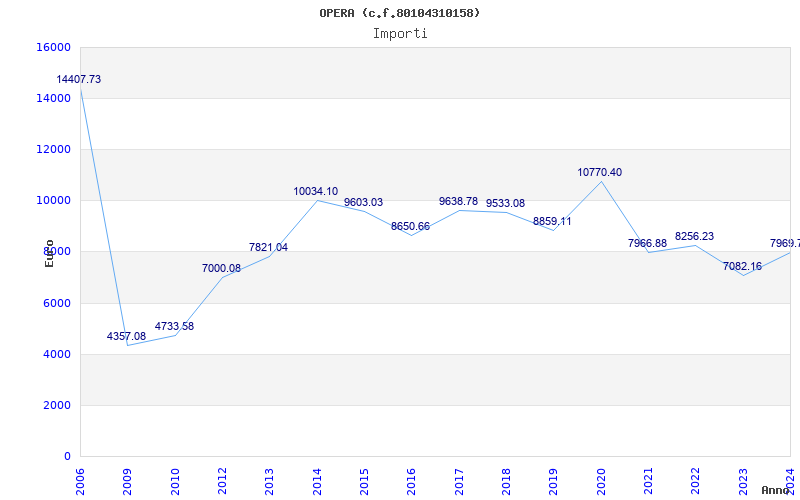The height and width of the screenshot is (500, 800).
Task: Click the x-axis year 2009
Action: point(128,482)
